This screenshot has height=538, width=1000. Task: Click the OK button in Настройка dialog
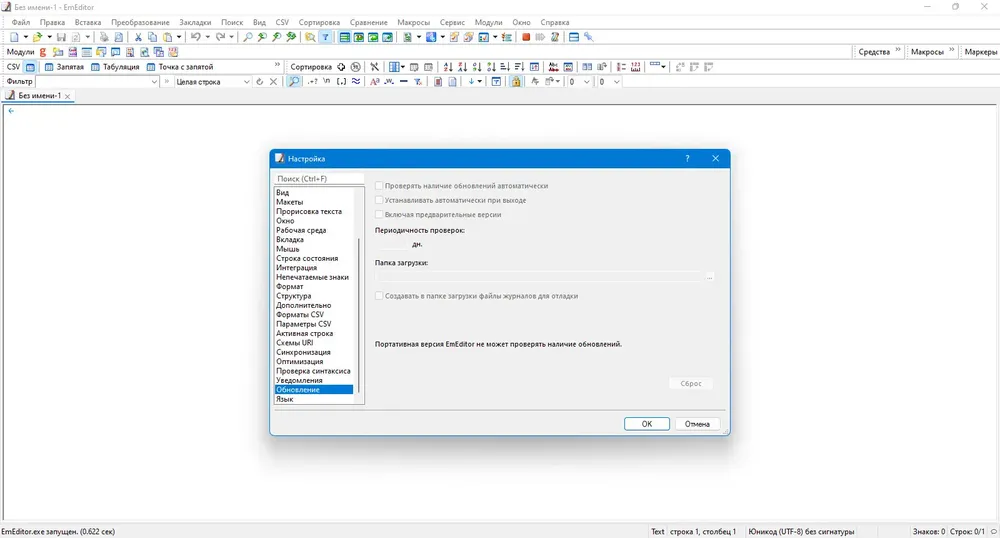(647, 424)
